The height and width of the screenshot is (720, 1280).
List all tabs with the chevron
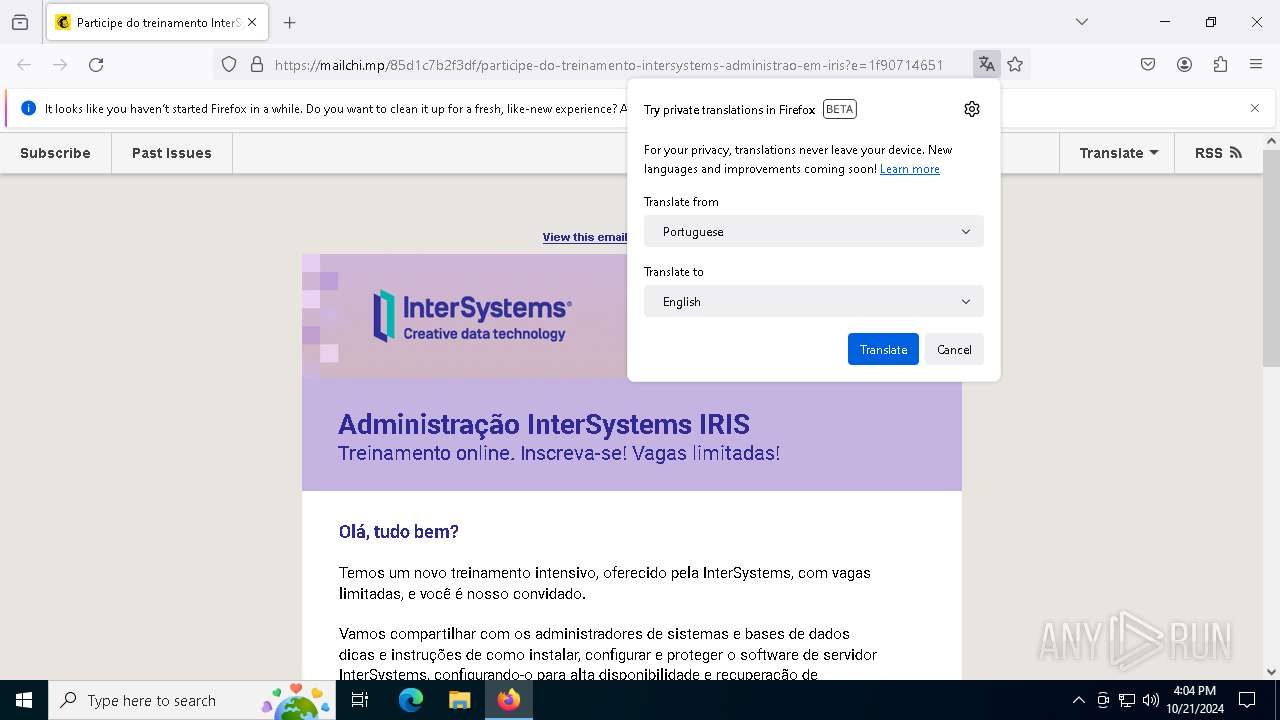tap(1081, 22)
